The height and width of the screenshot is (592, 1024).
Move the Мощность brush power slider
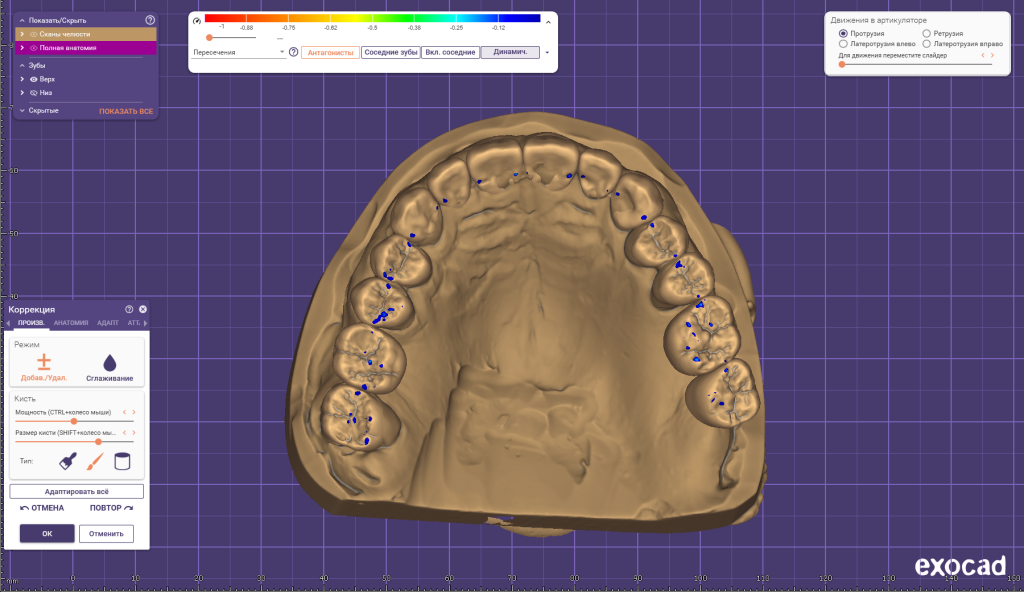73,421
